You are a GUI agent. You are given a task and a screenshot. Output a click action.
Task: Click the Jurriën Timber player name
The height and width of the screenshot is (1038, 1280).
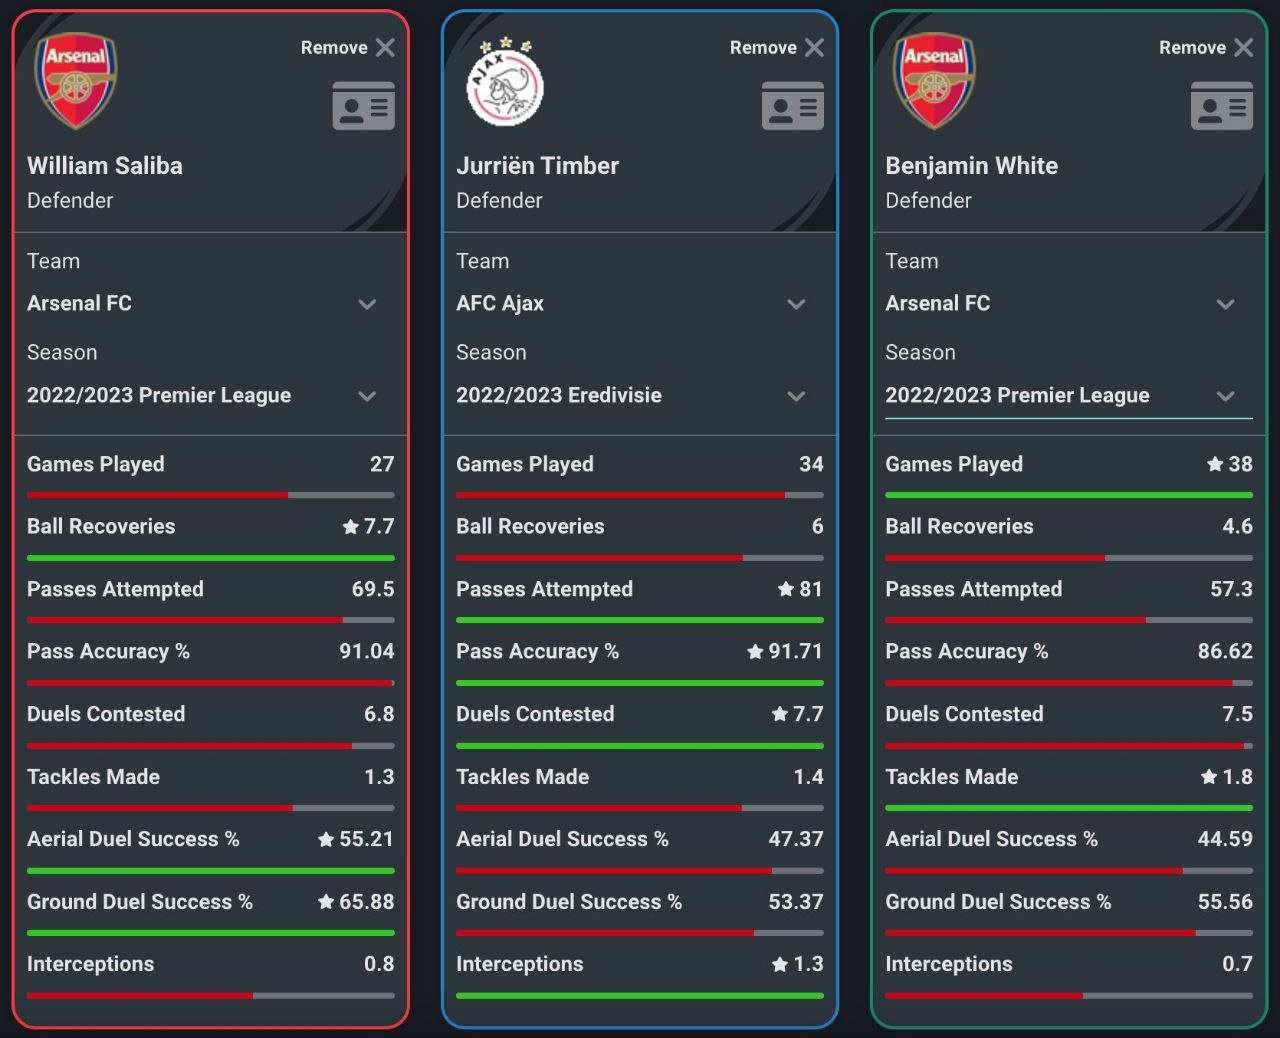(537, 166)
